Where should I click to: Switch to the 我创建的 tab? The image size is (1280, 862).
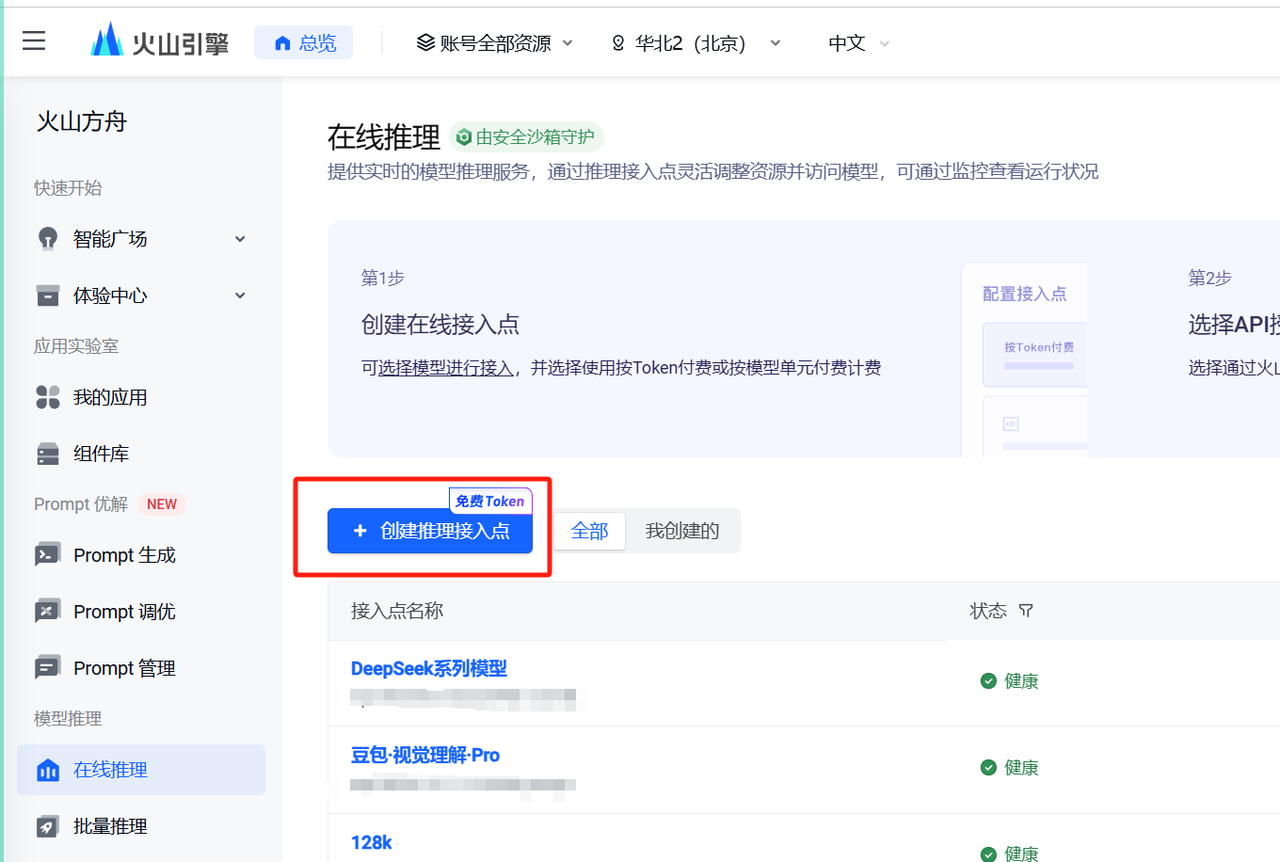[682, 531]
